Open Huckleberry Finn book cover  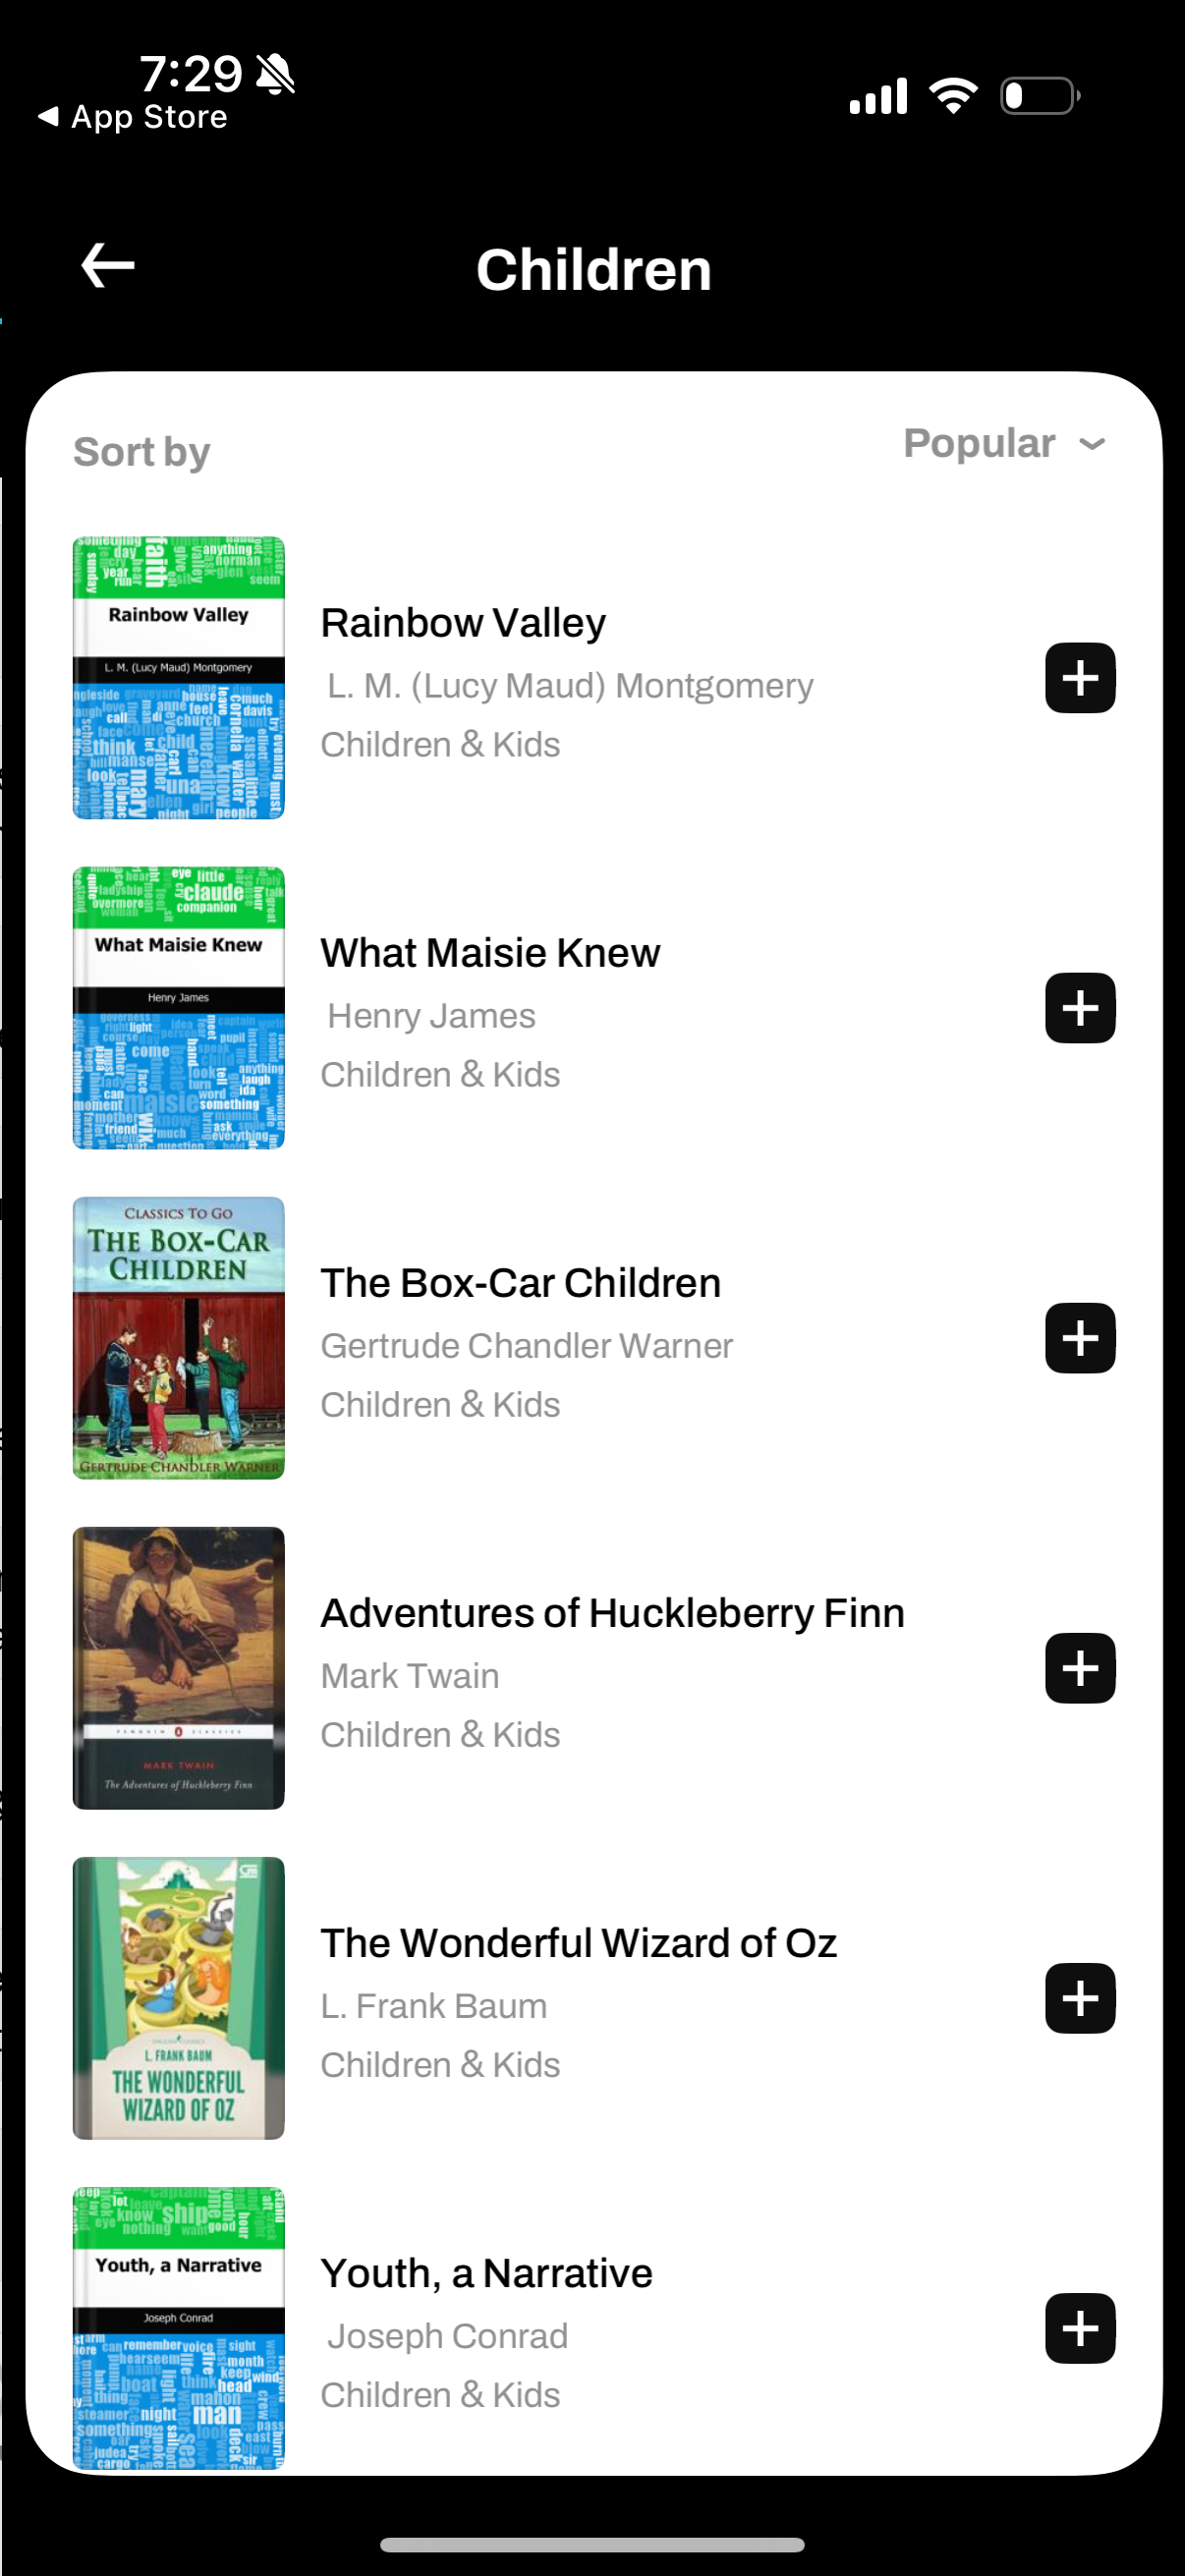(179, 1668)
